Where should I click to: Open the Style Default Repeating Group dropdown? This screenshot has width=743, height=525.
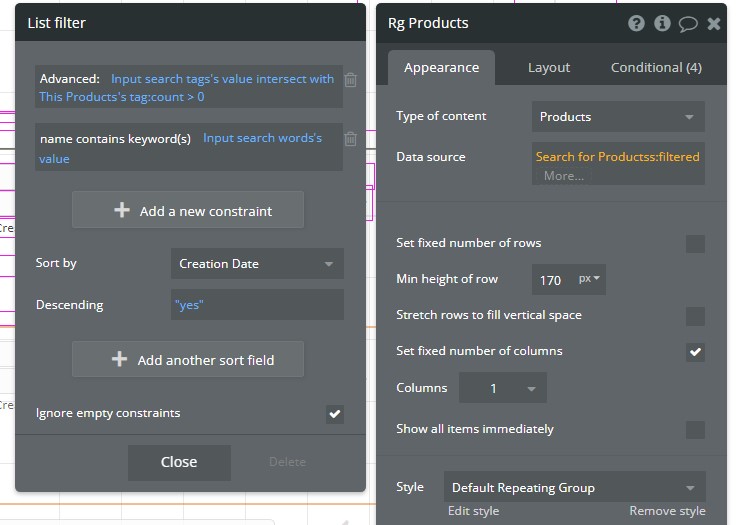tap(574, 488)
